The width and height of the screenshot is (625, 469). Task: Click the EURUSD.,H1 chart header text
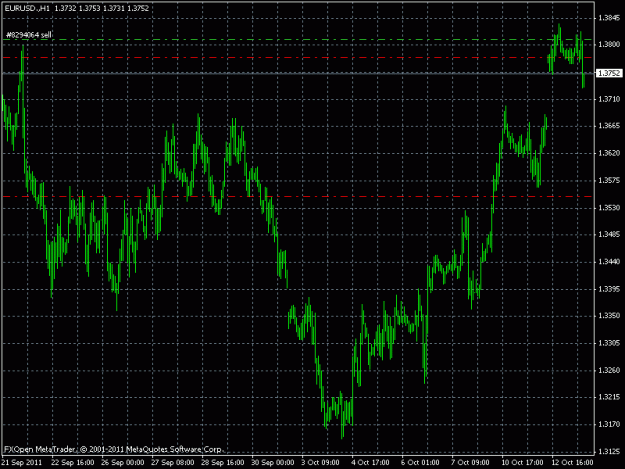pos(76,8)
